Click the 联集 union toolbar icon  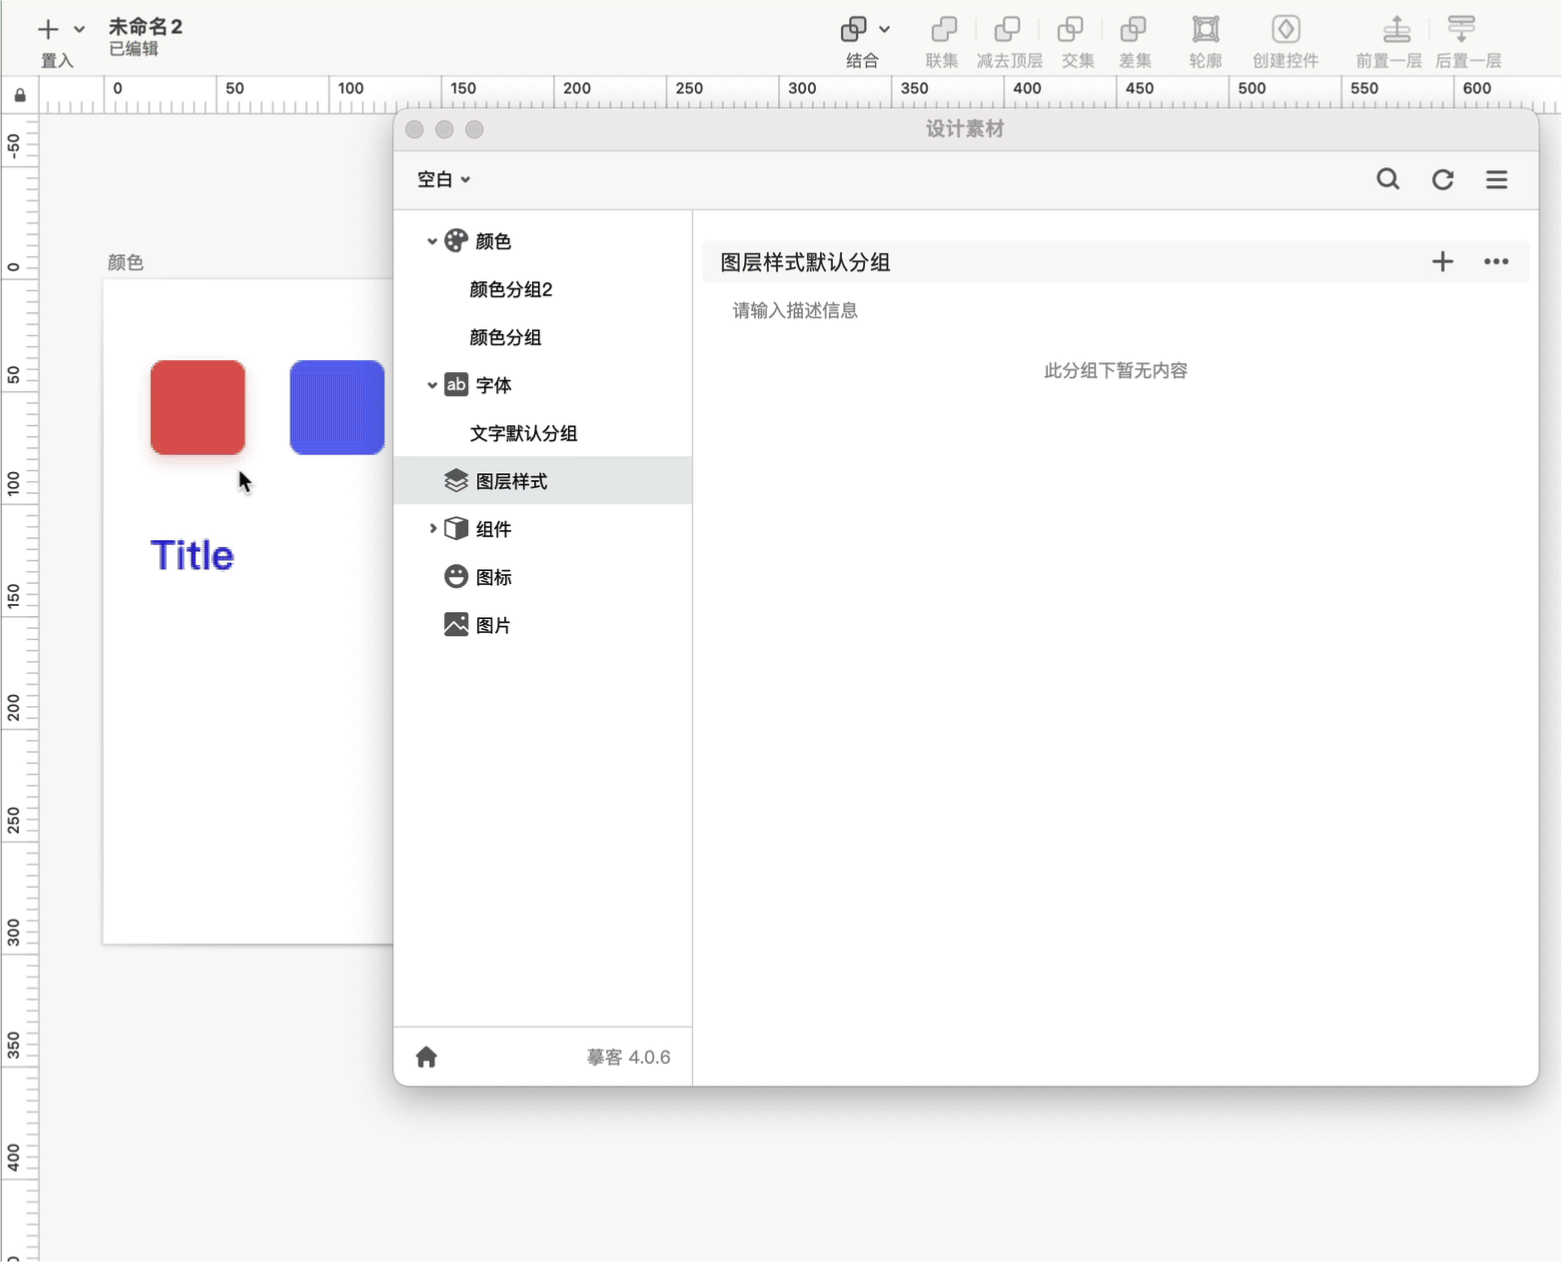tap(942, 30)
